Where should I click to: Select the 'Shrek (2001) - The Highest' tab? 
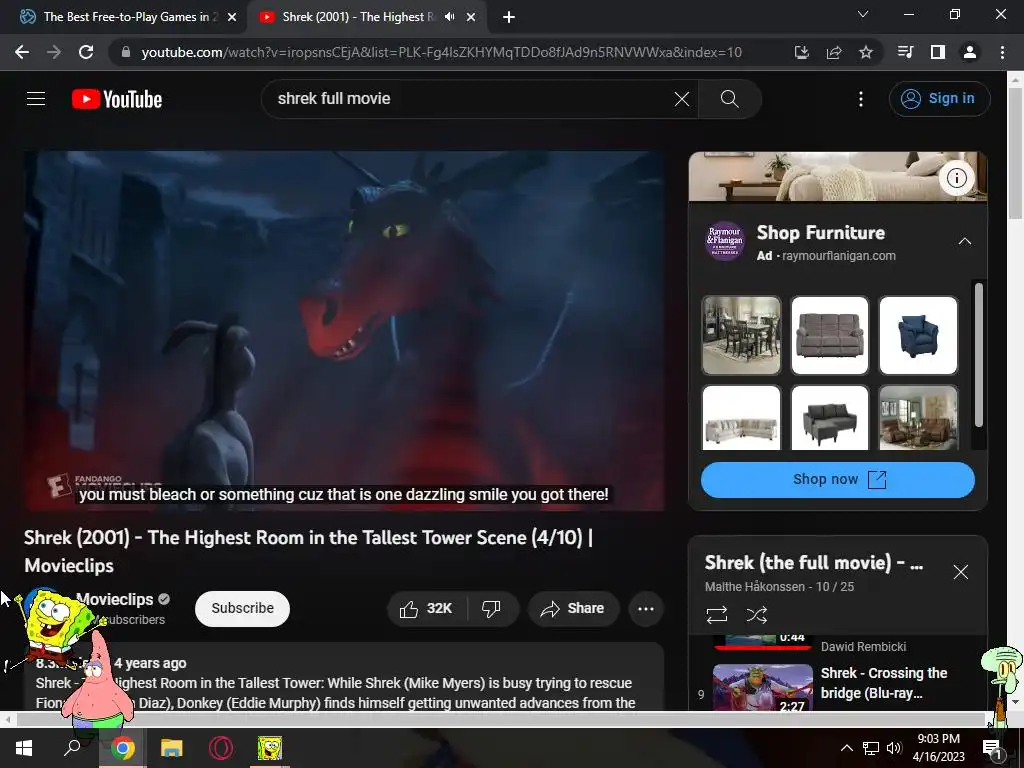point(358,17)
